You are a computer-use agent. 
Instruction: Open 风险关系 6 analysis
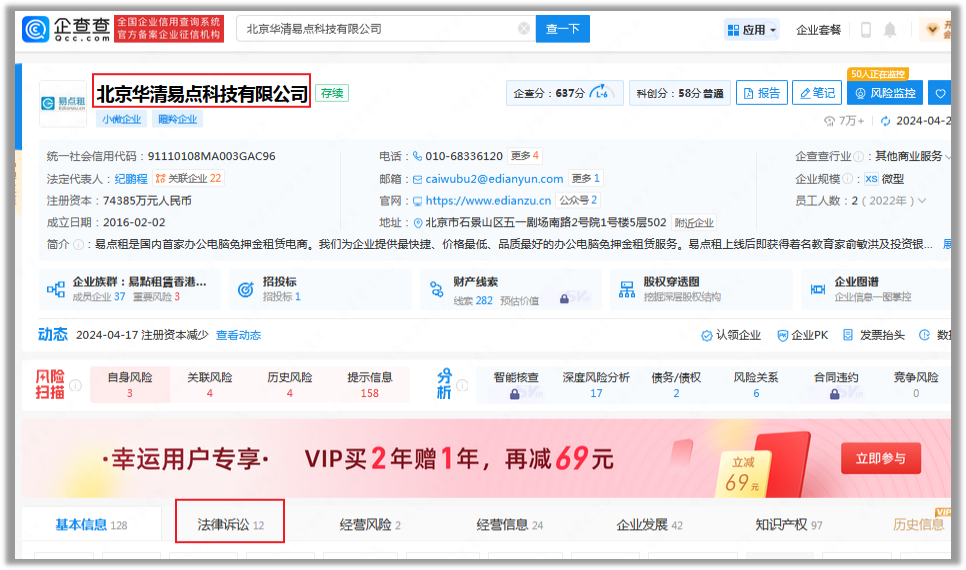click(756, 385)
